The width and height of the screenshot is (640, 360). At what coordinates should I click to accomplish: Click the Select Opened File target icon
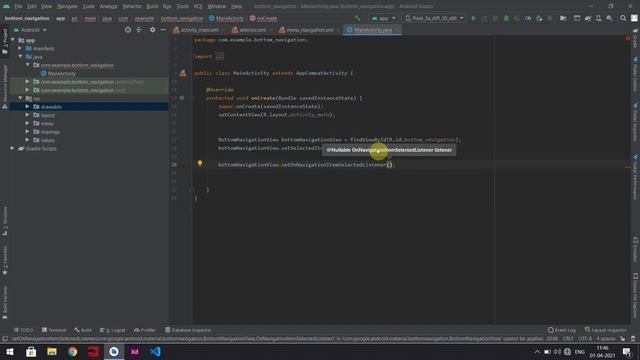[x=128, y=30]
